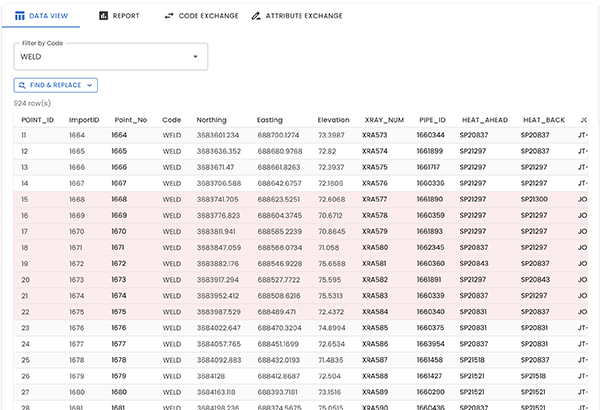Click the HEAT_AHEAD column header
Image resolution: width=600 pixels, height=410 pixels.
click(x=485, y=120)
